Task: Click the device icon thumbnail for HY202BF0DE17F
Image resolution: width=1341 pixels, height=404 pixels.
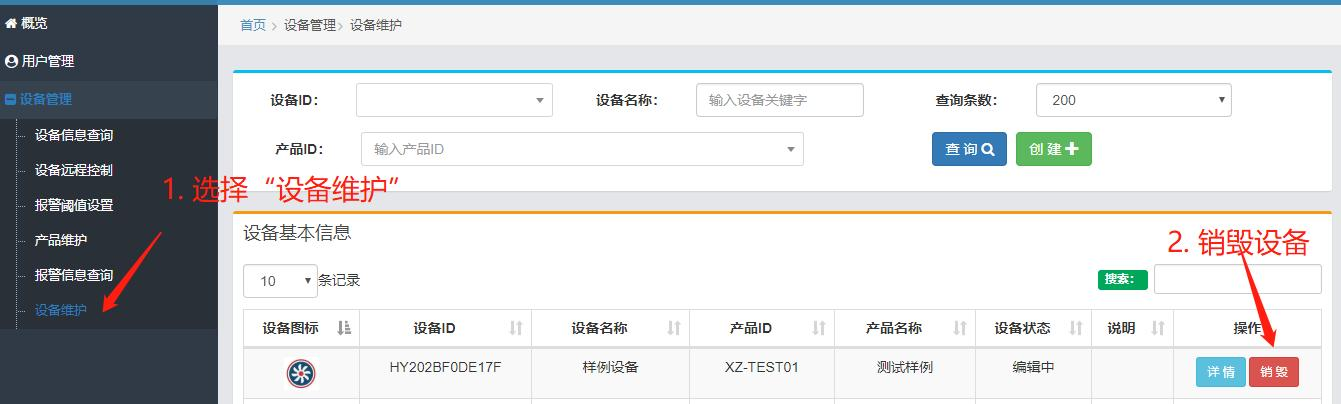Action: (x=301, y=373)
